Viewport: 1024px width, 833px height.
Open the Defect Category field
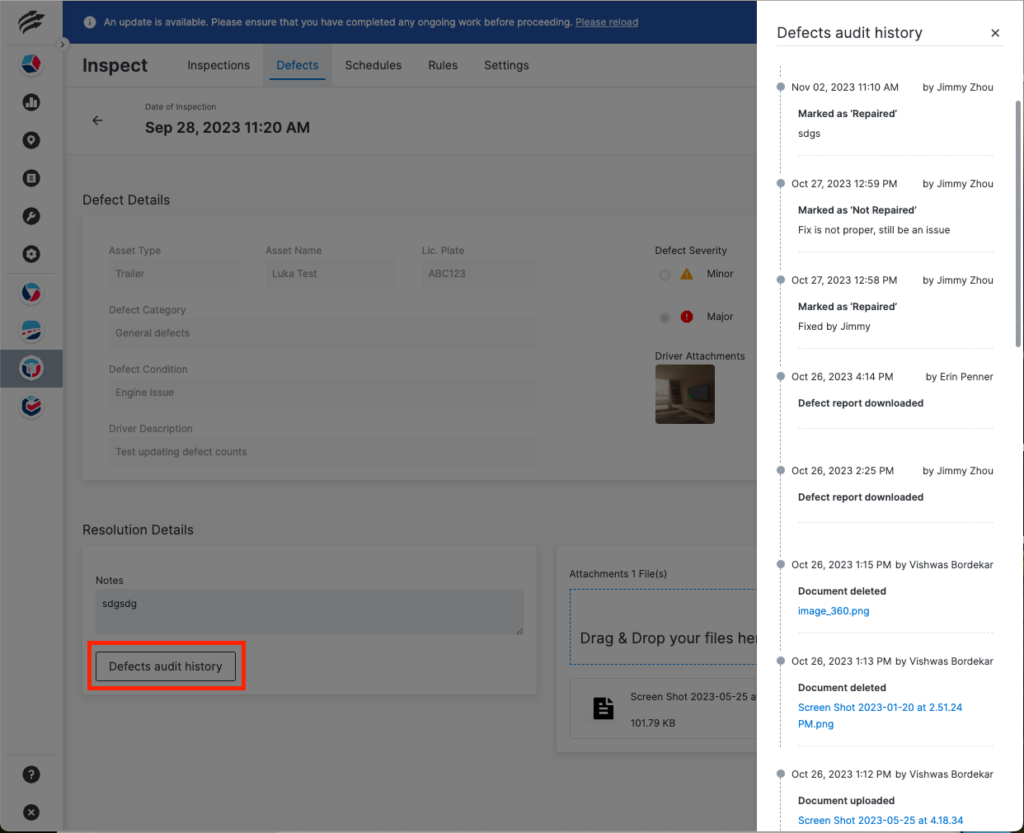coord(322,332)
